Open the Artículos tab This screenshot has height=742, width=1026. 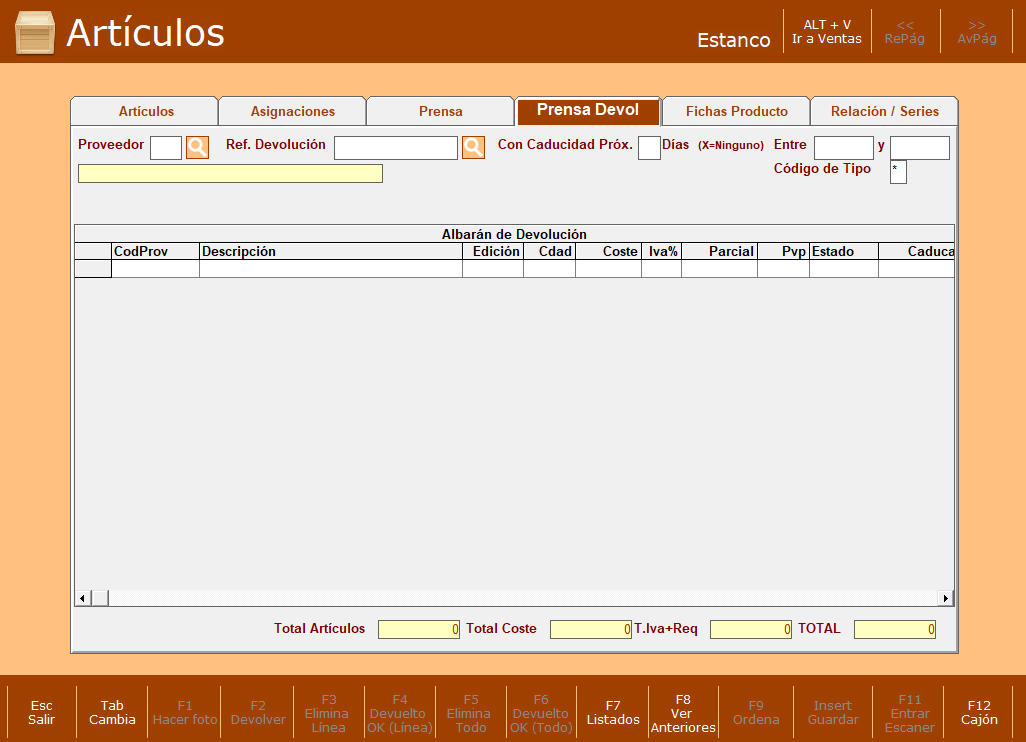pyautogui.click(x=145, y=111)
